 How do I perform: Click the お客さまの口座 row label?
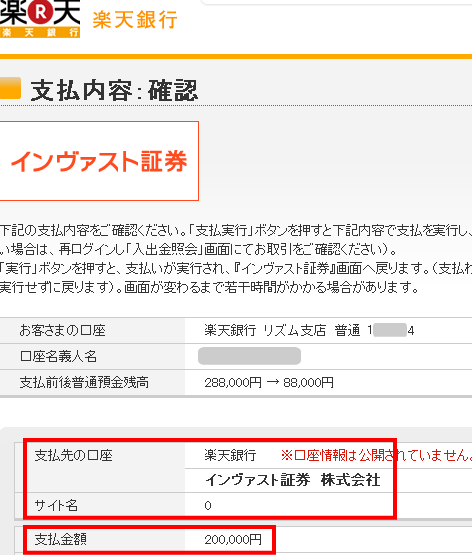point(63,331)
